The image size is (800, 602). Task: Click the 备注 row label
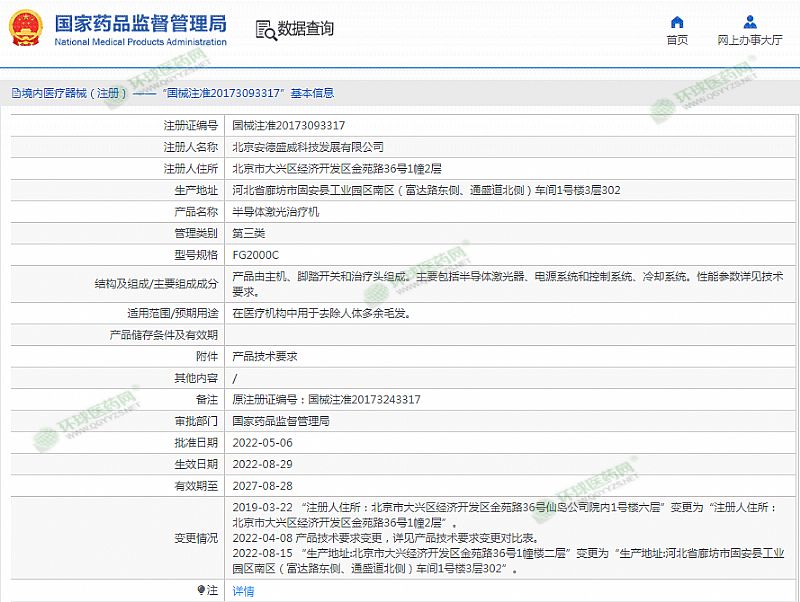coord(207,399)
